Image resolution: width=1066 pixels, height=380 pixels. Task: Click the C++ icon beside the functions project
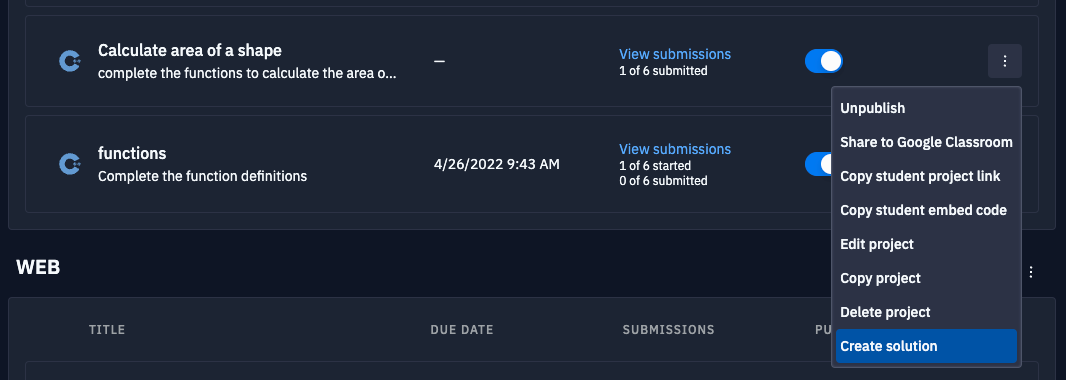70,164
